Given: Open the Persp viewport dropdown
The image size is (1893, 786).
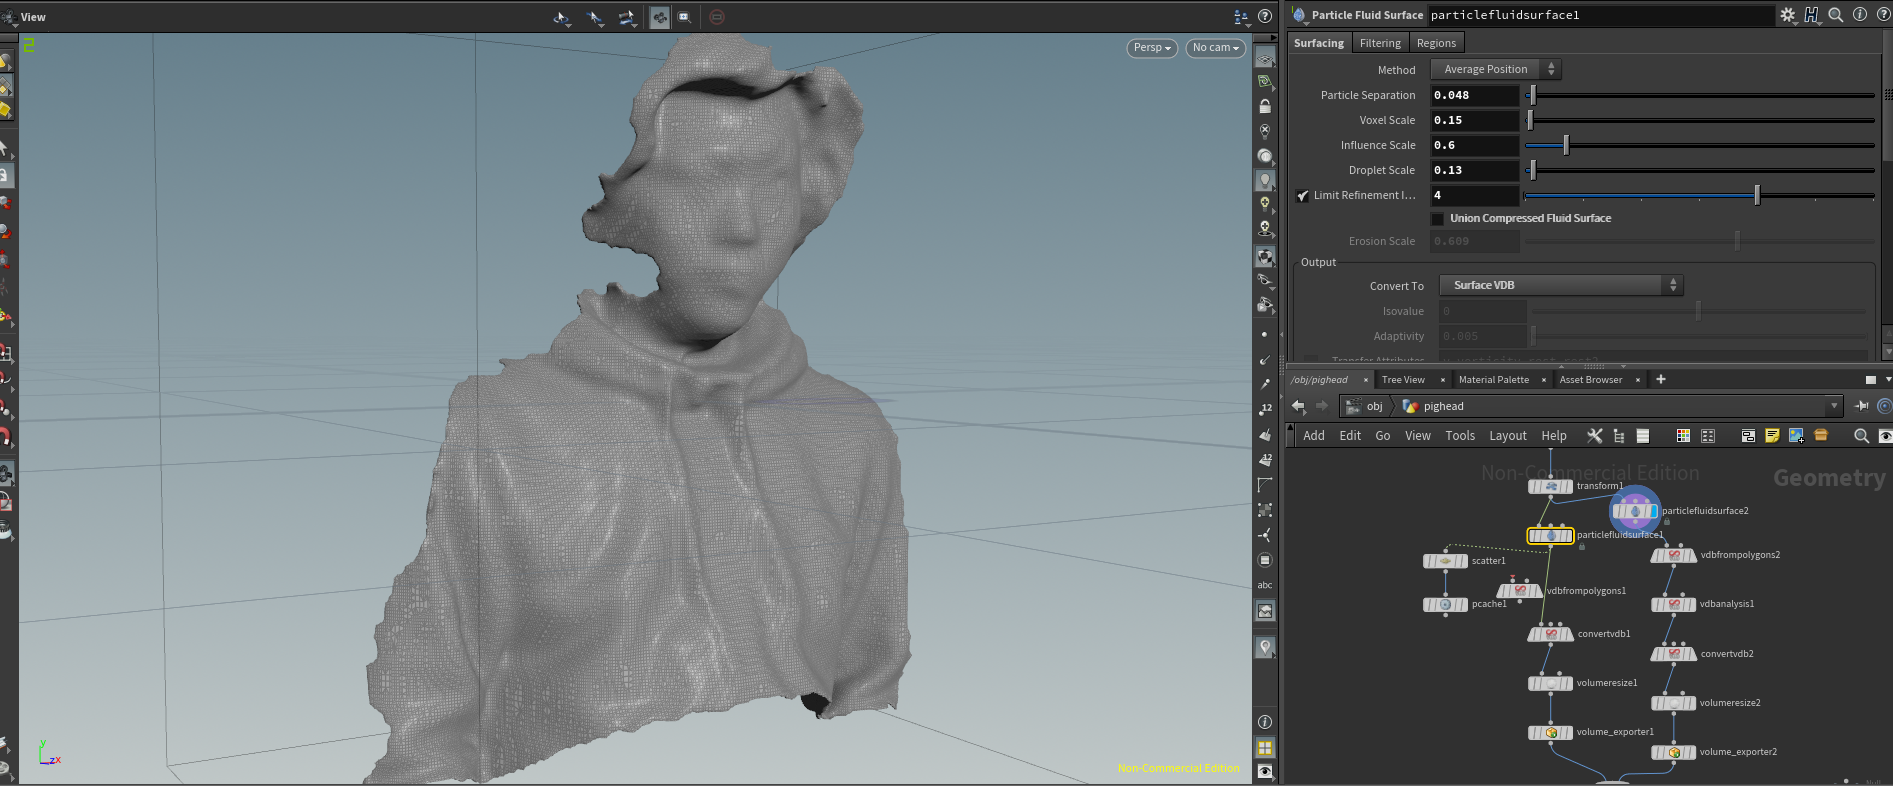Looking at the screenshot, I should click(x=1152, y=48).
